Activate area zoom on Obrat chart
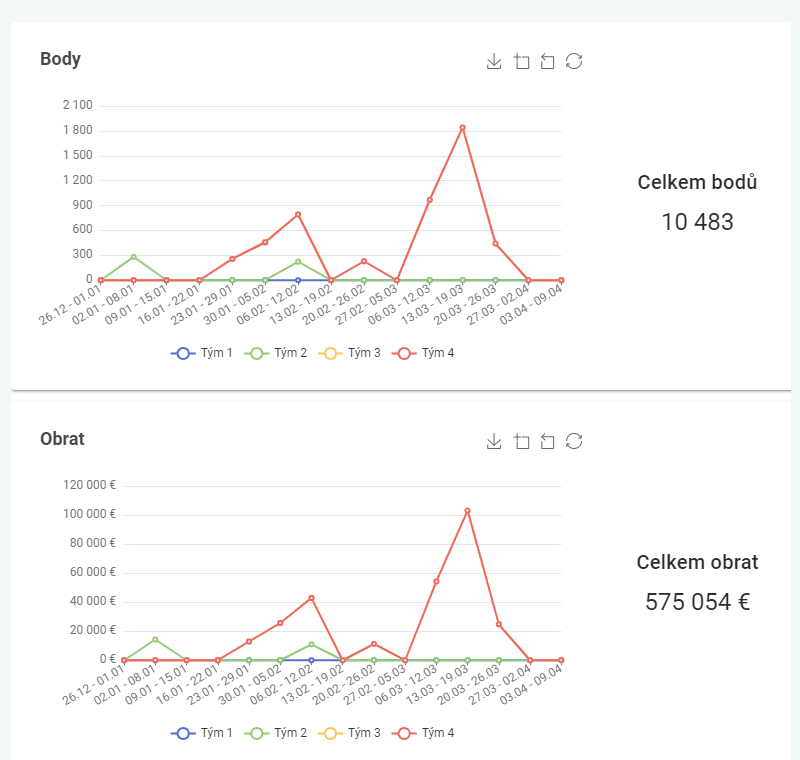800x760 pixels. (x=521, y=442)
